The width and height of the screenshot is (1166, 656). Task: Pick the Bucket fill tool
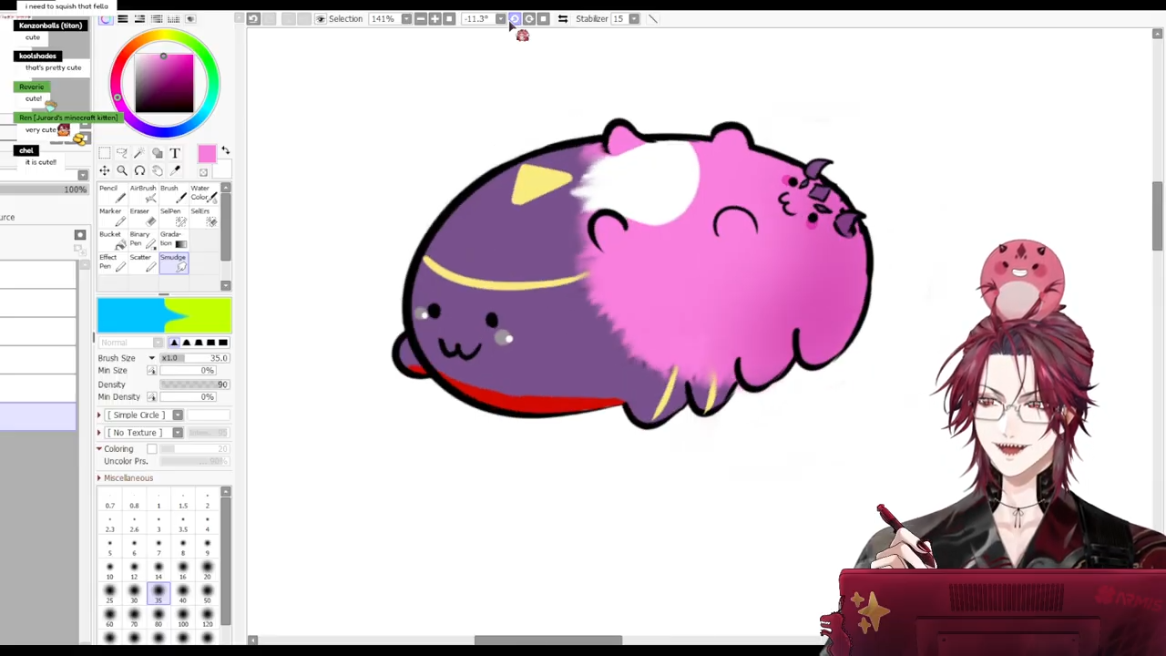pyautogui.click(x=112, y=240)
